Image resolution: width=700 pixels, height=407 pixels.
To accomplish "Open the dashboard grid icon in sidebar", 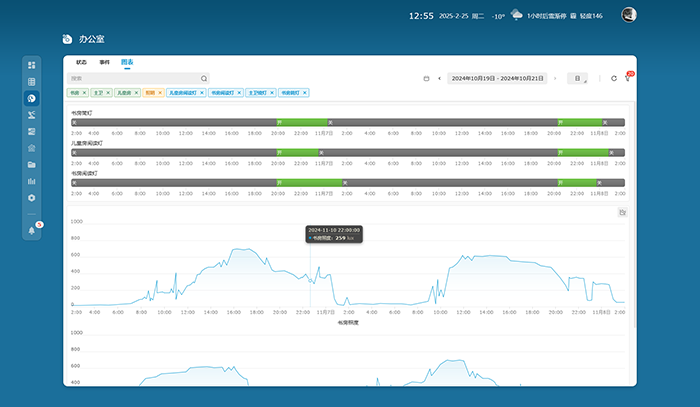I will (x=32, y=65).
